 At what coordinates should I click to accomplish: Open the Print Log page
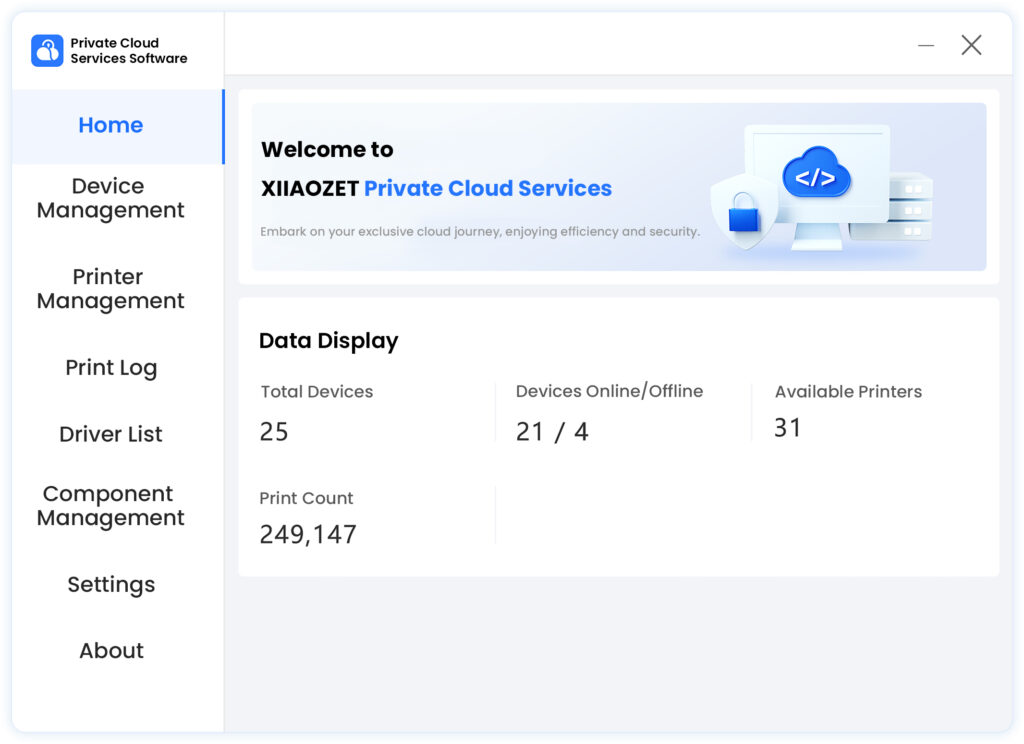coord(111,368)
